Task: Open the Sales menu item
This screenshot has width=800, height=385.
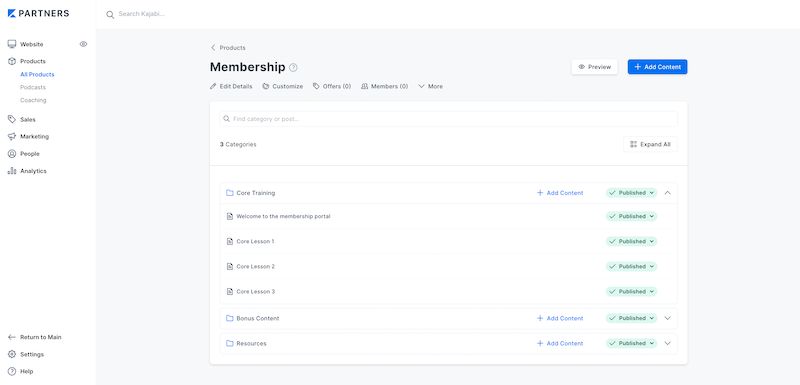Action: point(28,119)
